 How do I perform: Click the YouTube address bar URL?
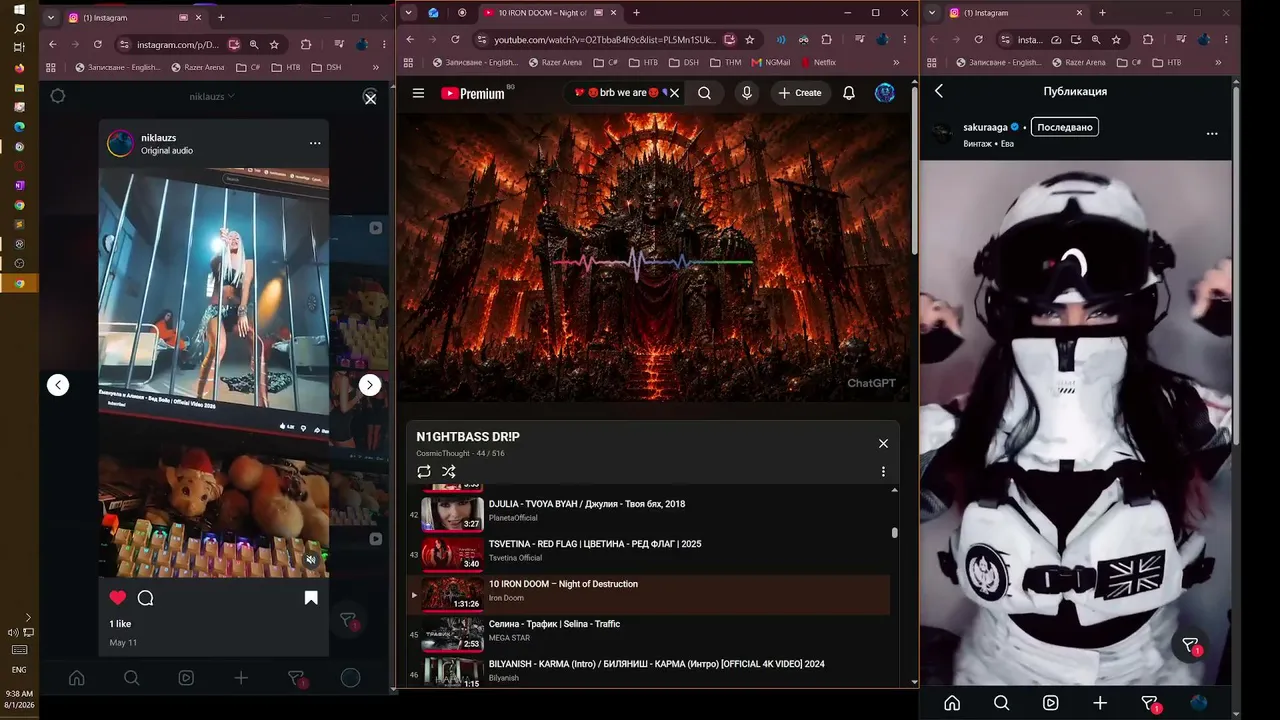click(x=605, y=40)
